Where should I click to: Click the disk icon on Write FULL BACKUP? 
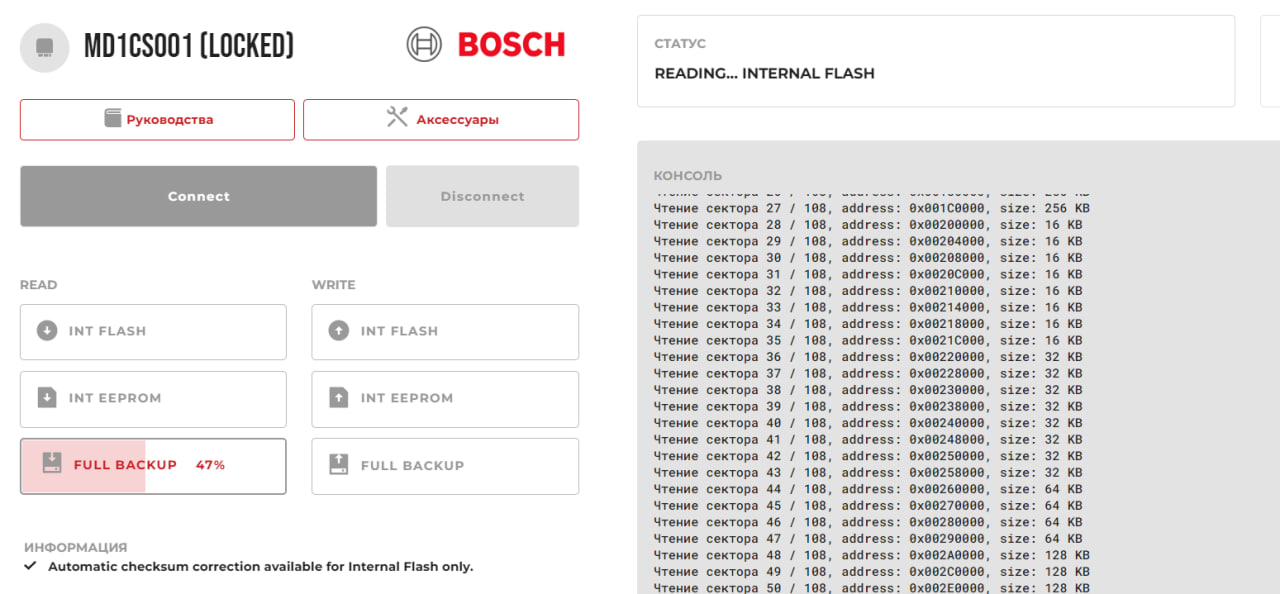(x=339, y=464)
